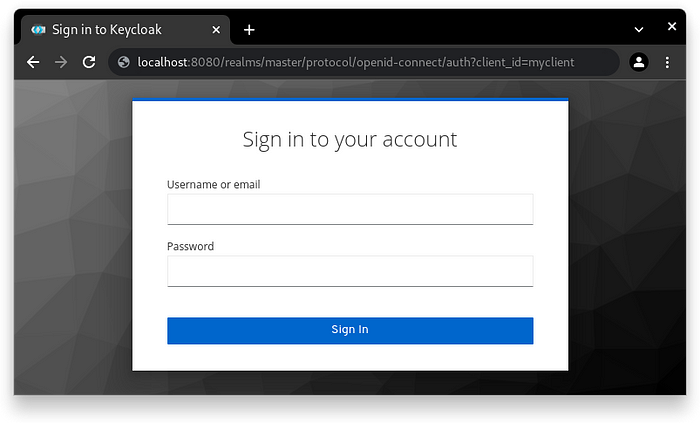Reload the Keycloak login page
The width and height of the screenshot is (700, 423).
89,62
